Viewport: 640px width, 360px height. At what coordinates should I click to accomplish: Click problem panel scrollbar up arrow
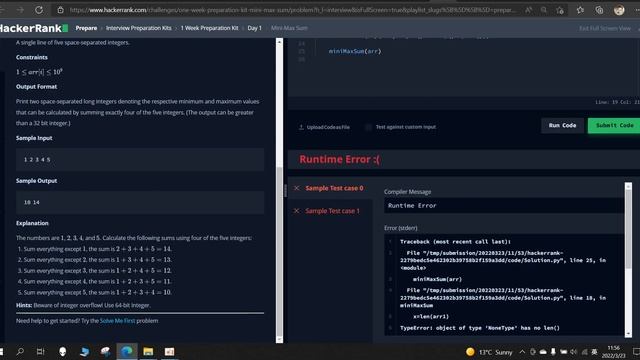point(279,42)
